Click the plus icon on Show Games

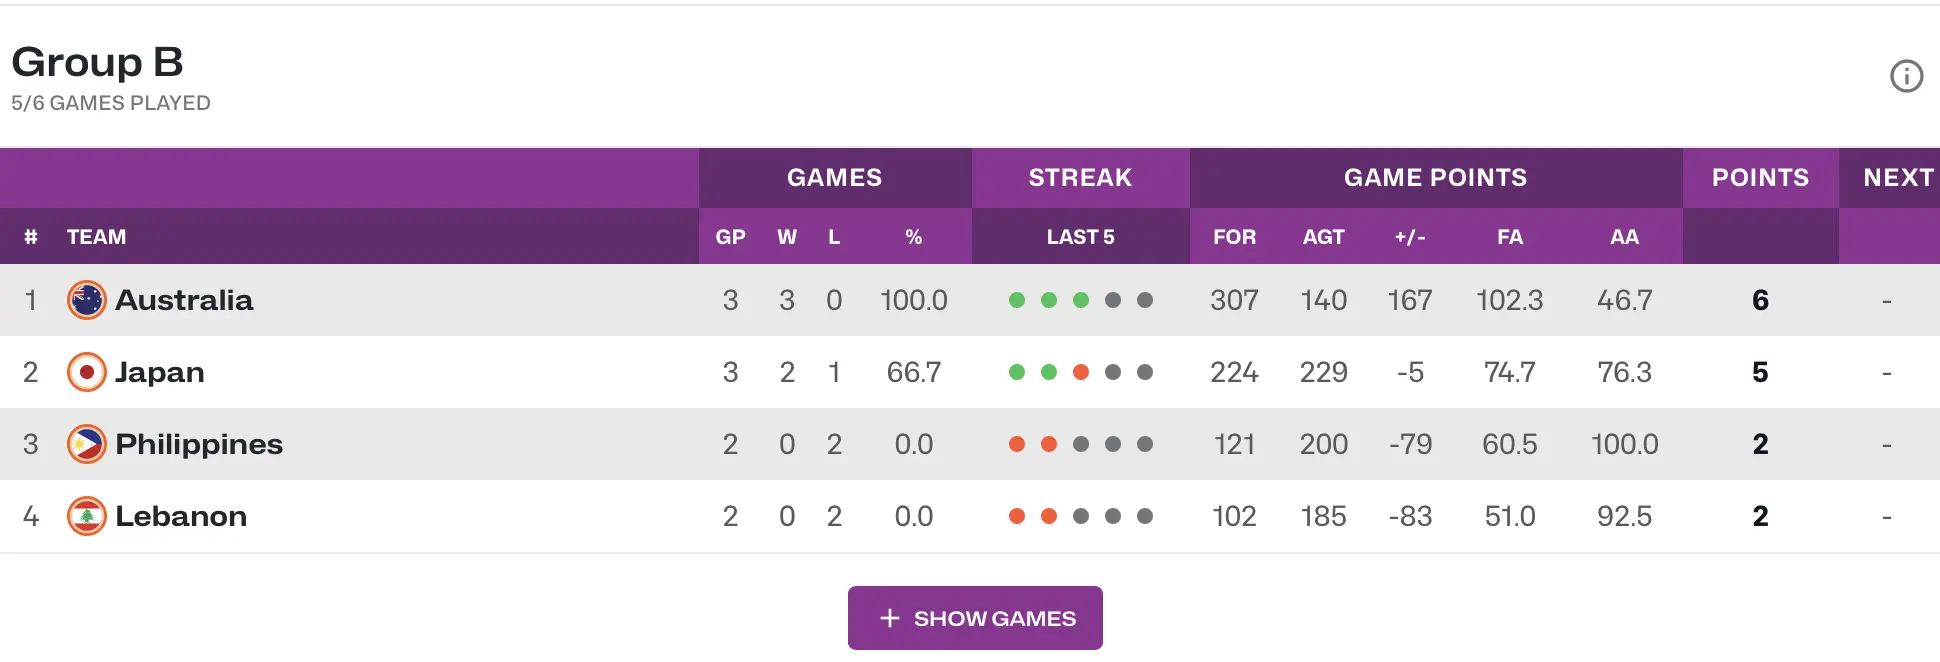[890, 618]
